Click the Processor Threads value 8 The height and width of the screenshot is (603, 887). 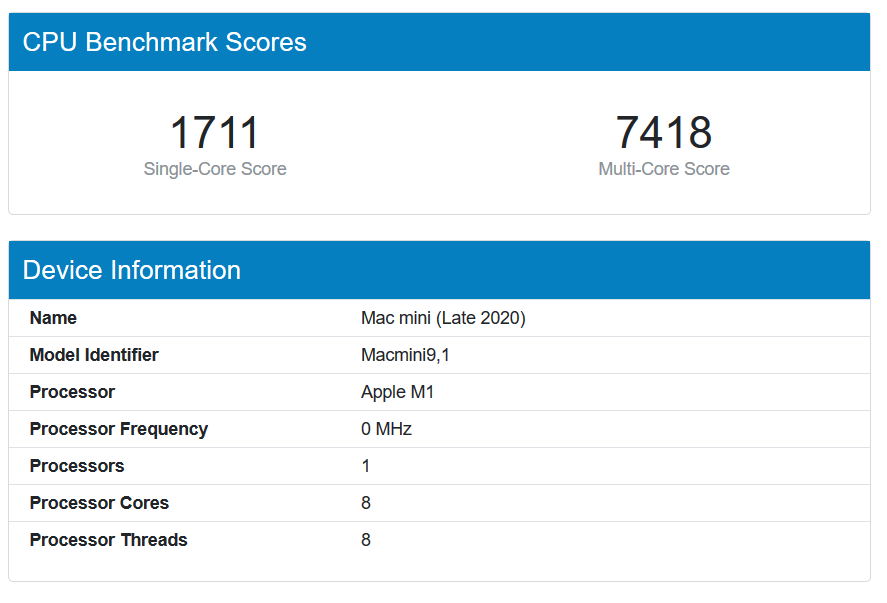(366, 540)
